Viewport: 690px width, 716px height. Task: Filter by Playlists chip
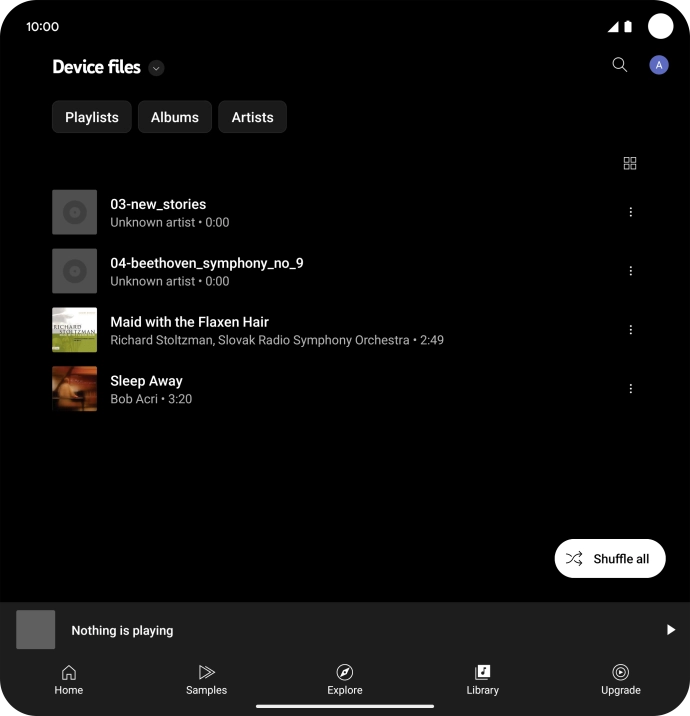[92, 117]
